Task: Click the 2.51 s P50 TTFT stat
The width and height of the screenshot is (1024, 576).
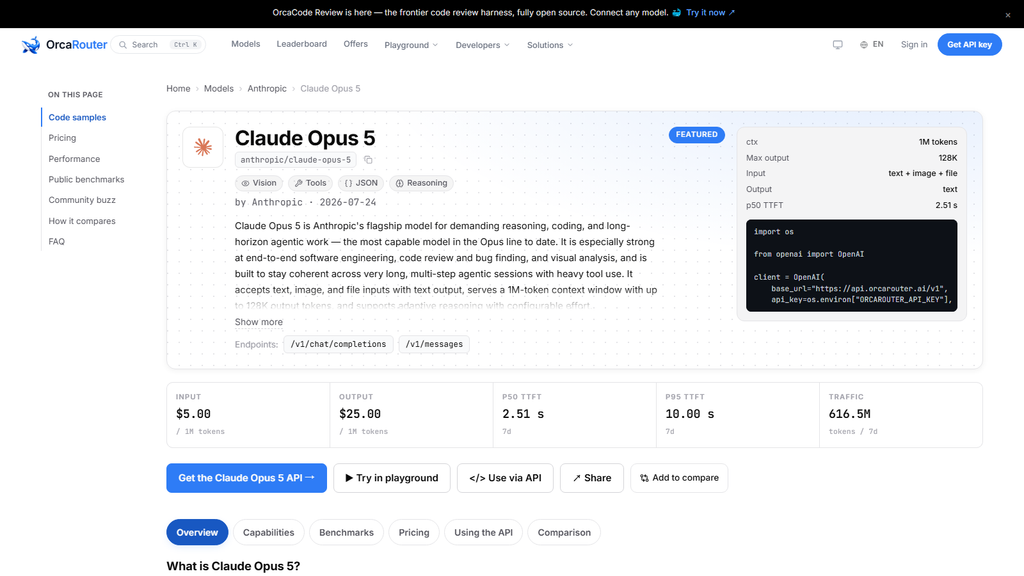Action: coord(523,414)
